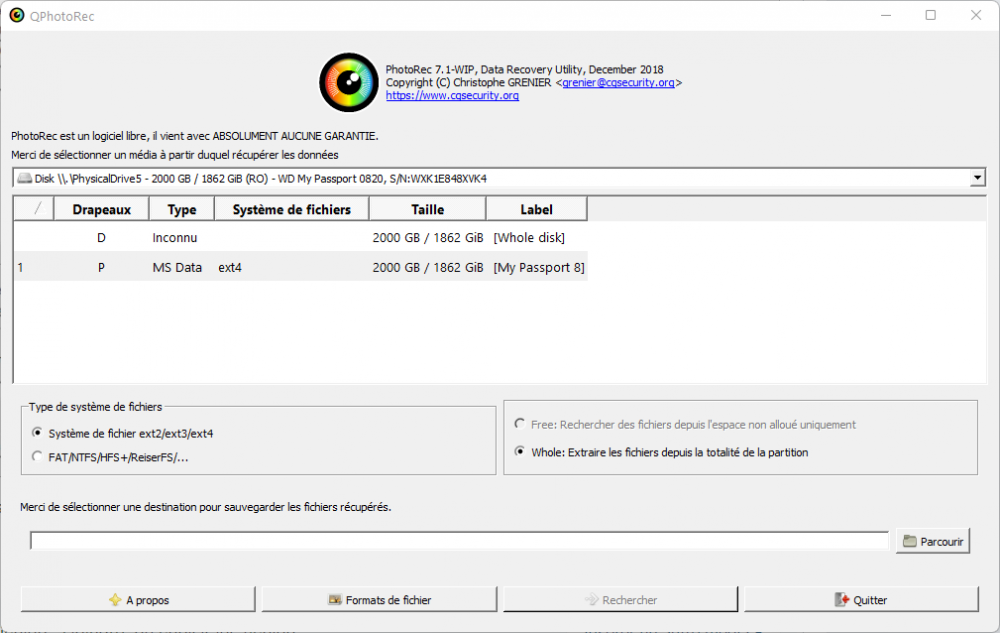Click the disk drive icon in media selector
The height and width of the screenshot is (633, 1000).
tap(24, 178)
